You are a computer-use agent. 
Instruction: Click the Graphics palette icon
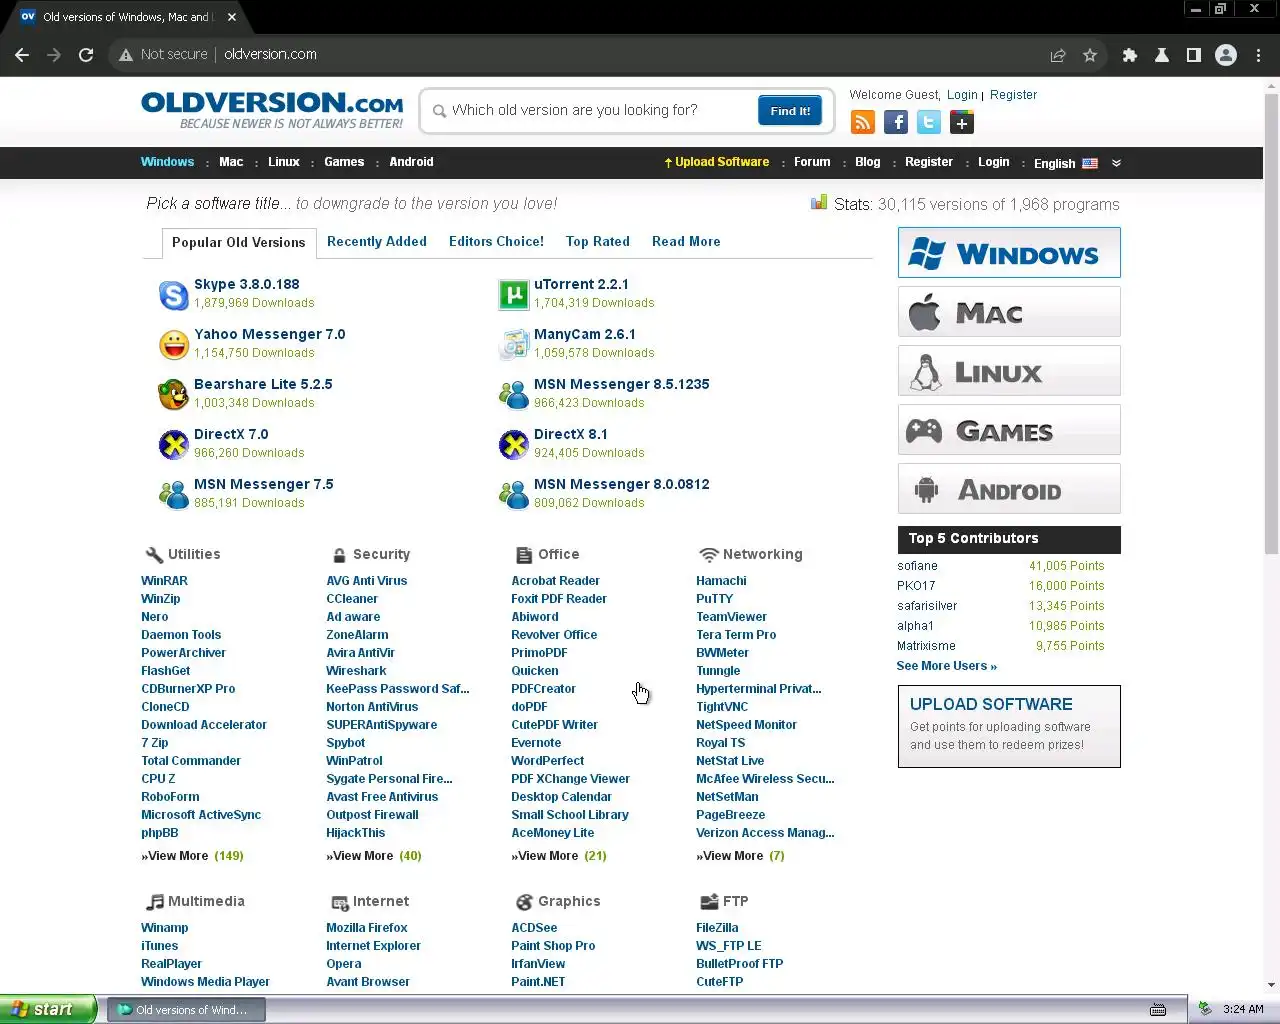[x=524, y=902]
